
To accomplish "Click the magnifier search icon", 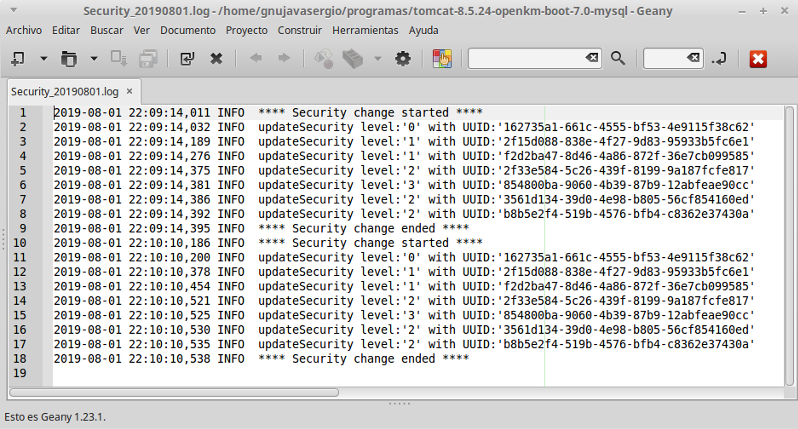I will [618, 59].
